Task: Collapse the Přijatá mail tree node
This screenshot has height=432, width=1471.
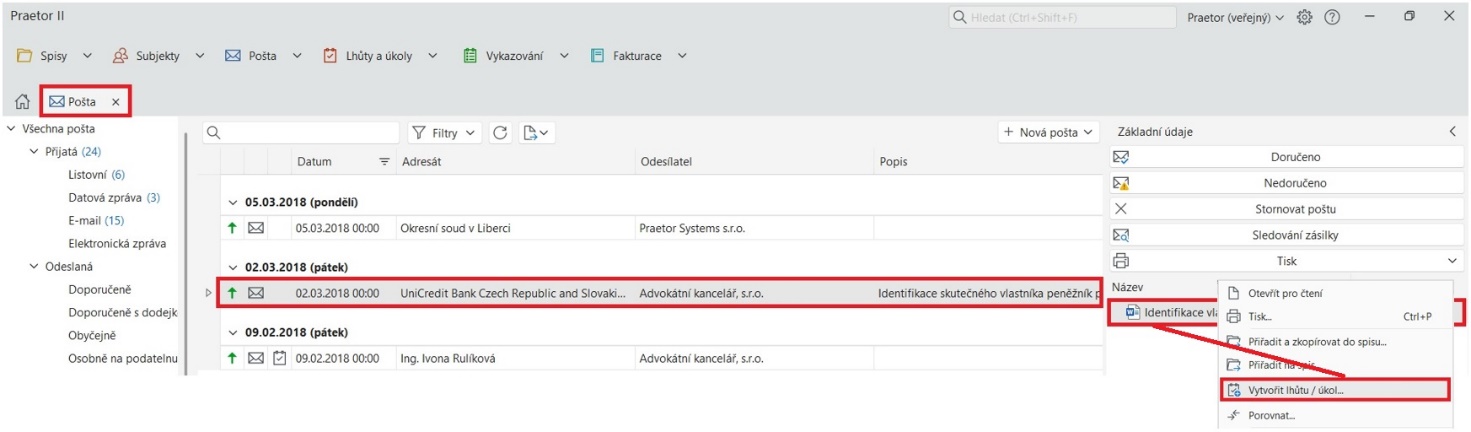Action: [x=33, y=152]
